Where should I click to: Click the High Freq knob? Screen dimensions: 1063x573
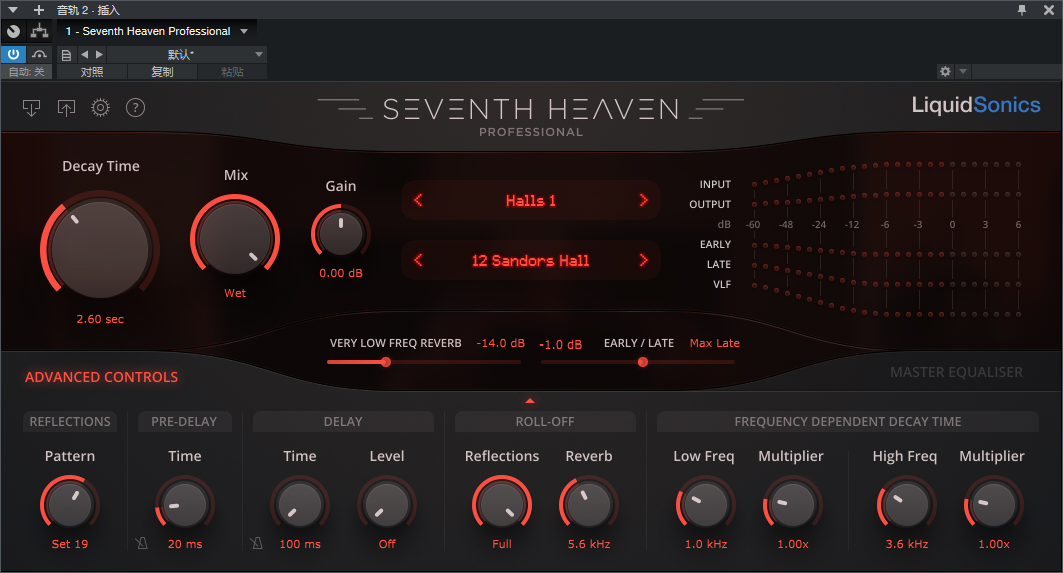(x=906, y=505)
